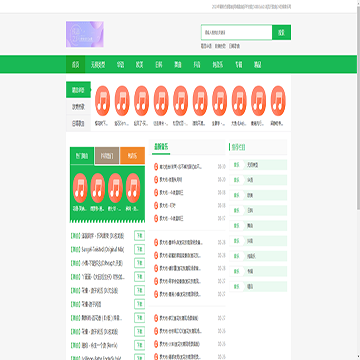Image resolution: width=360 pixels, height=360 pixels.
Task: Click the purple site logo image
Action: (85, 34)
